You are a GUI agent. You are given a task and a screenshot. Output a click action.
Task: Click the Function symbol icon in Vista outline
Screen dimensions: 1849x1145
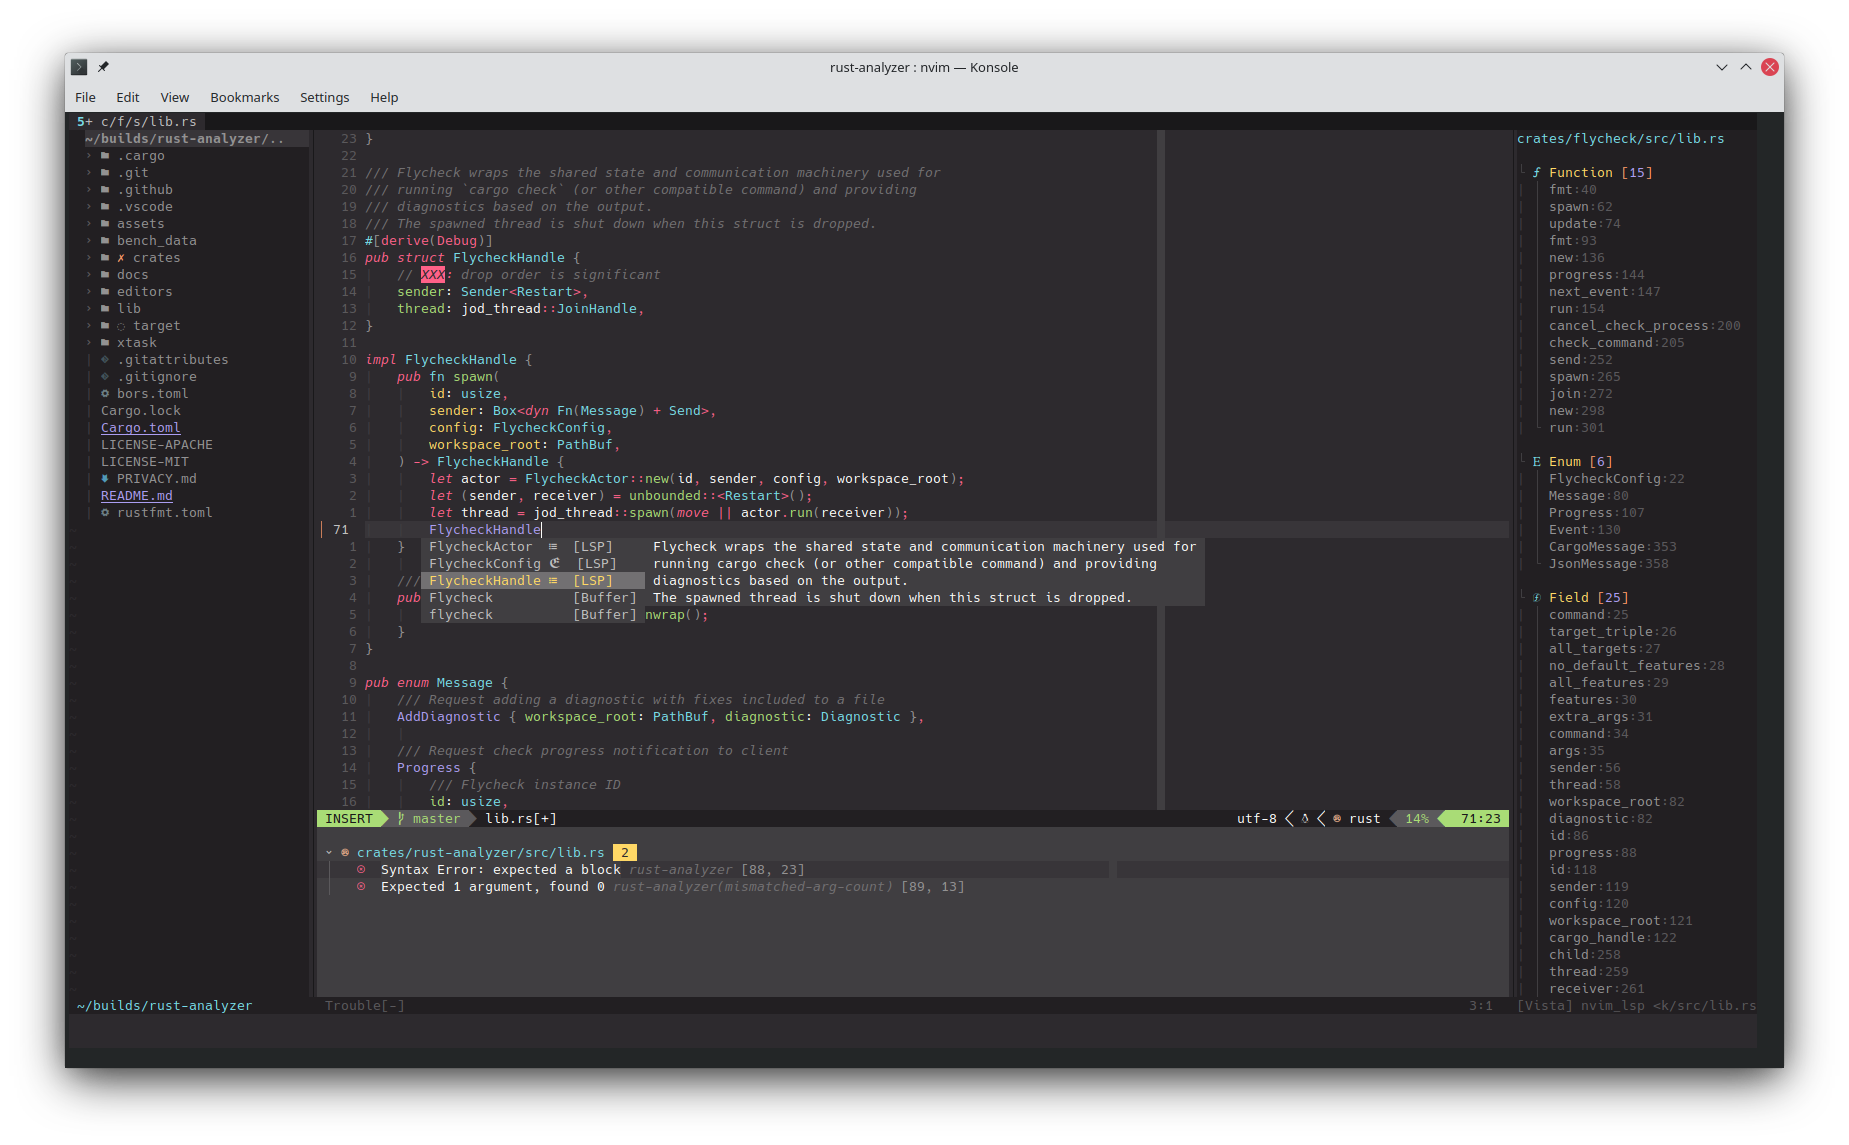1537,173
